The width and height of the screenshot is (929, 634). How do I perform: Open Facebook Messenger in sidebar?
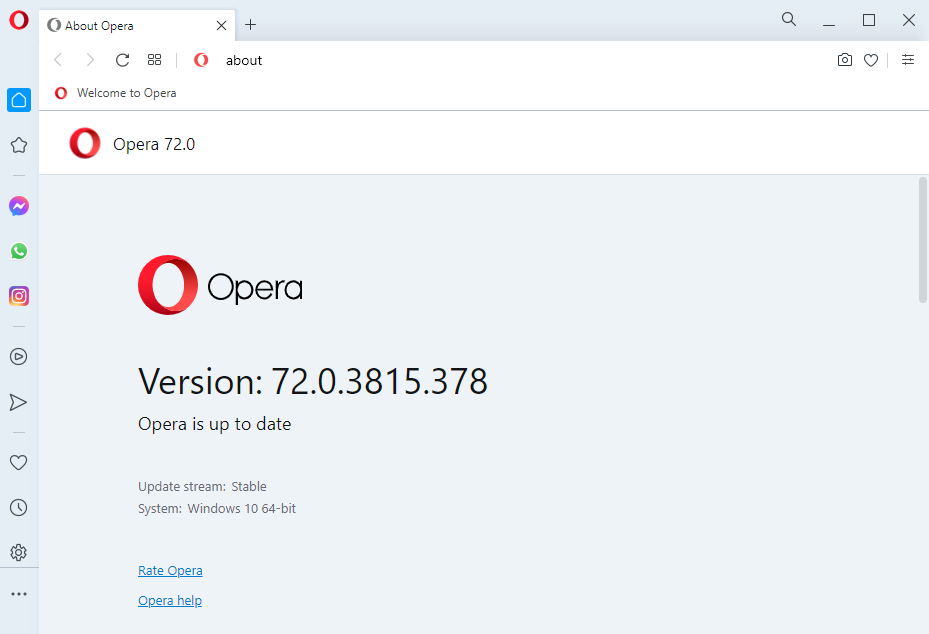[19, 206]
